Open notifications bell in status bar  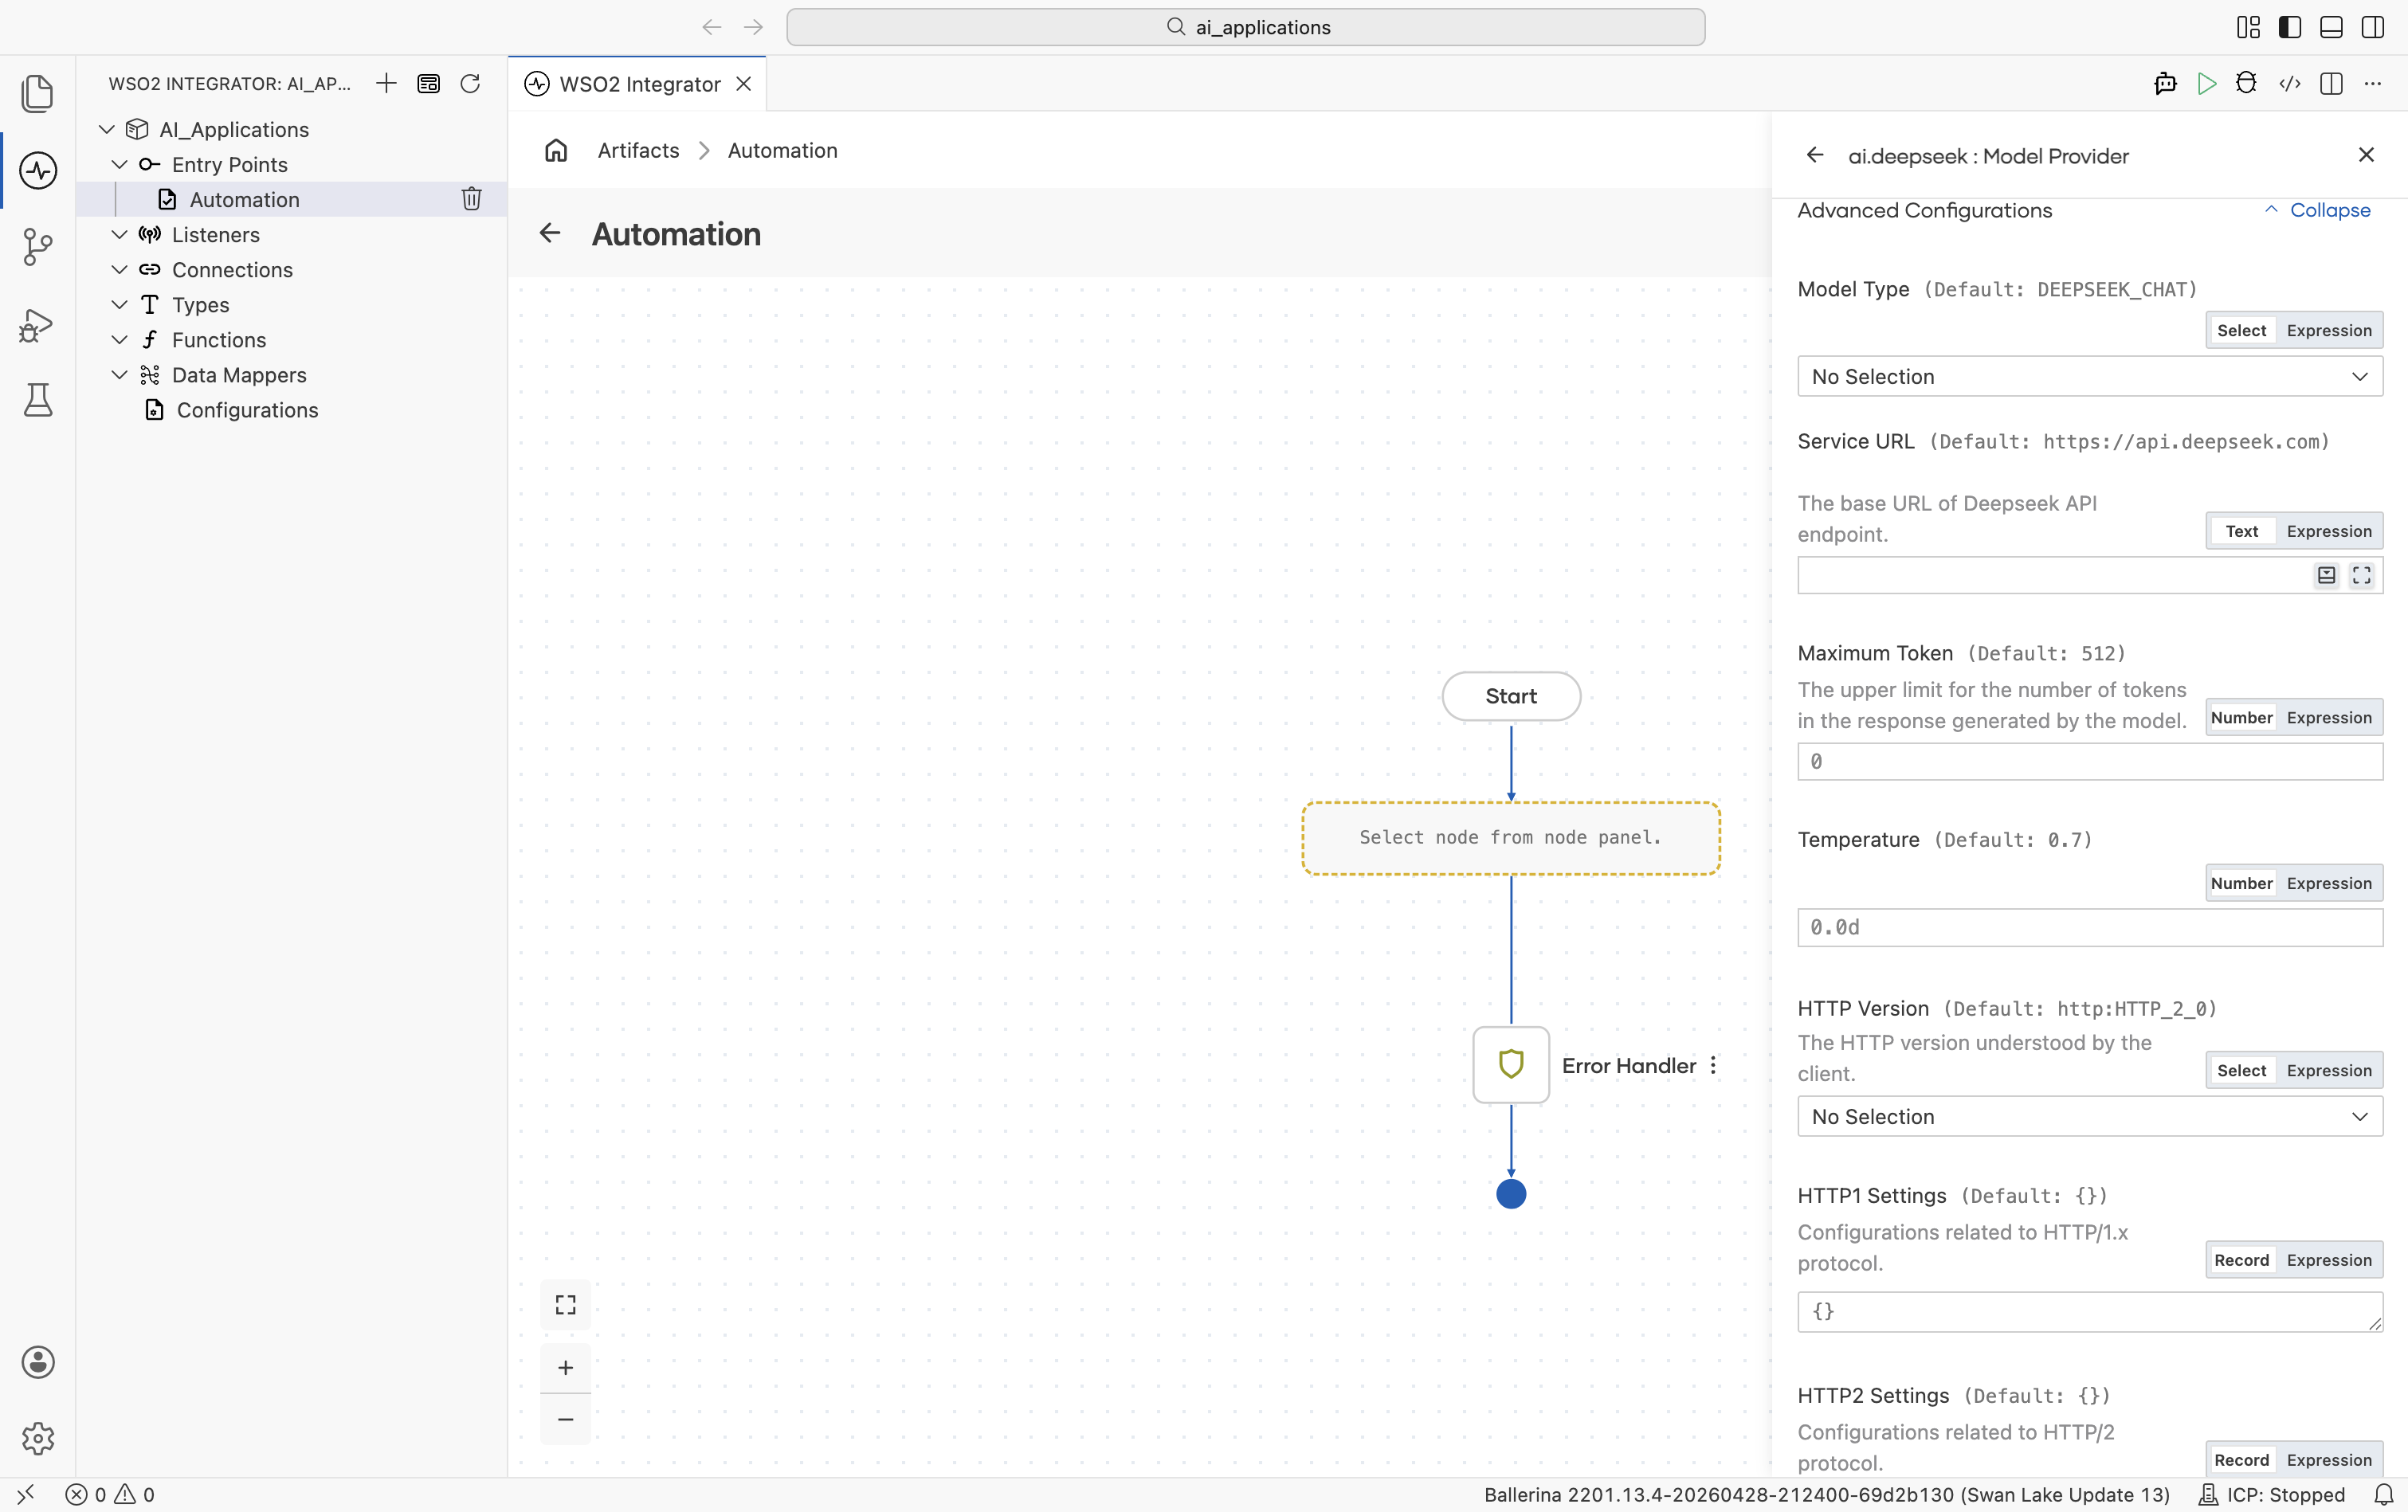coord(2384,1494)
